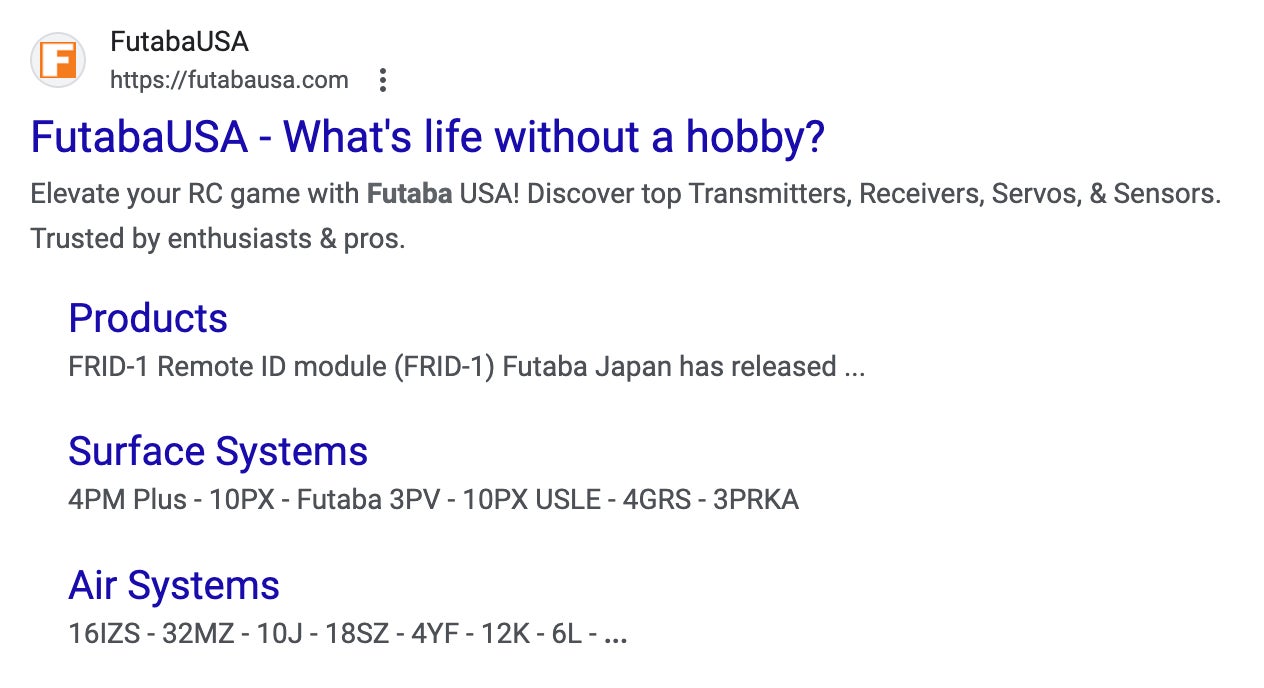The width and height of the screenshot is (1264, 688).
Task: Click '4PM Plus' in Surface Systems snippet
Action: pyautogui.click(x=127, y=500)
